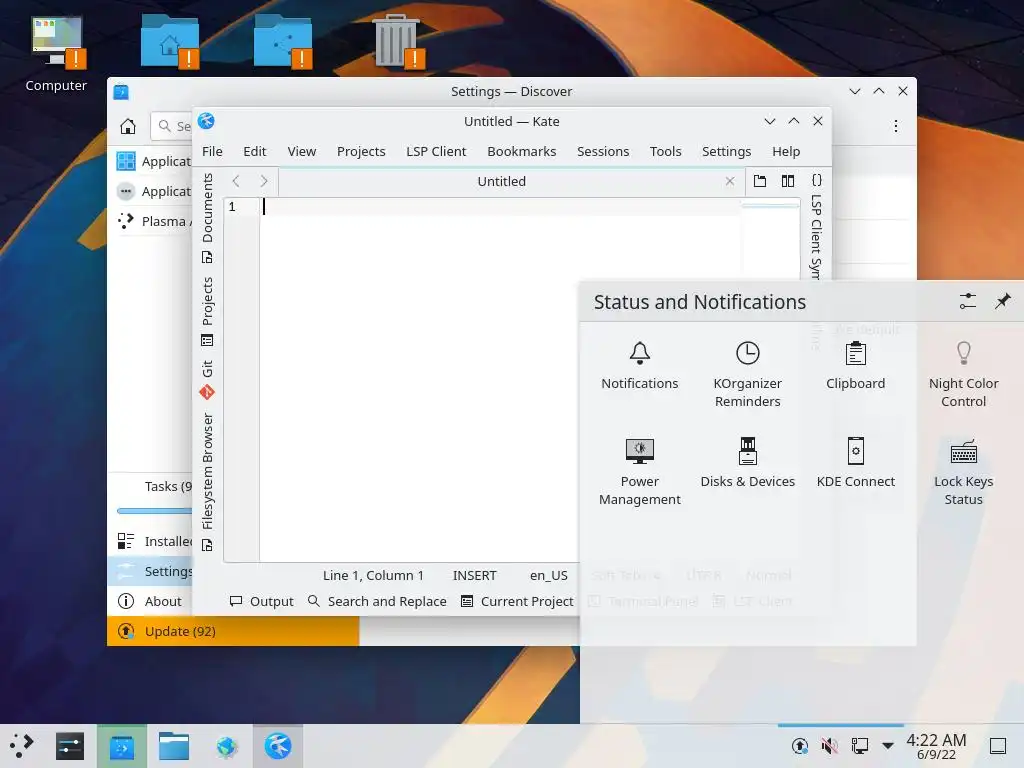
Task: Close the Untitled document tab
Action: click(x=730, y=181)
